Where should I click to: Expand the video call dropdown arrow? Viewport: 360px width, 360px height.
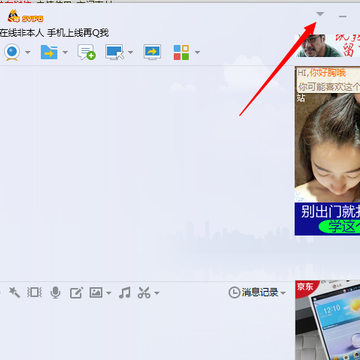coord(28,52)
